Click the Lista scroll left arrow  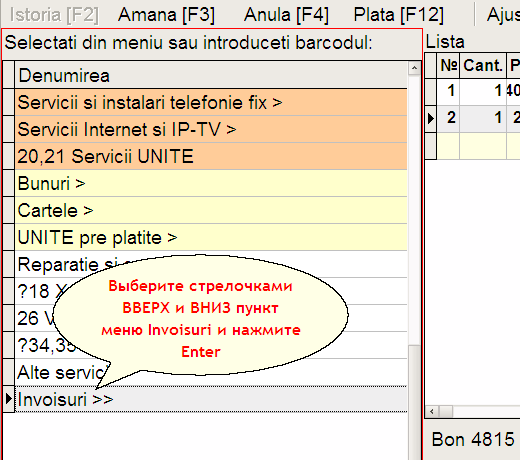[432, 411]
